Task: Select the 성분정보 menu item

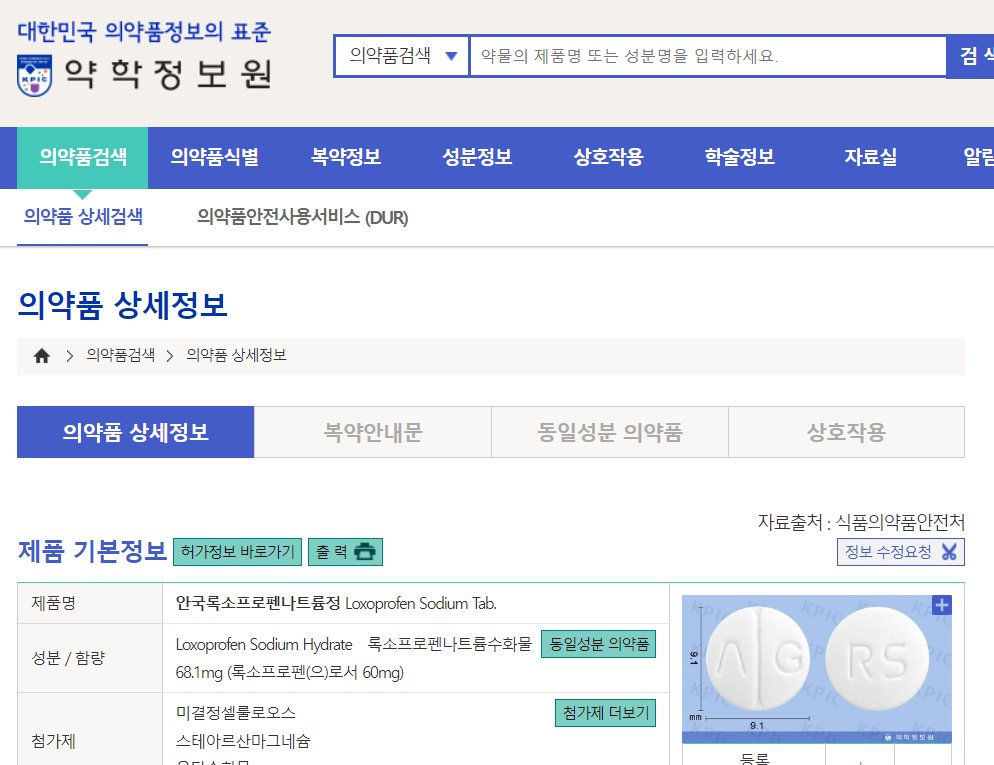Action: [475, 157]
